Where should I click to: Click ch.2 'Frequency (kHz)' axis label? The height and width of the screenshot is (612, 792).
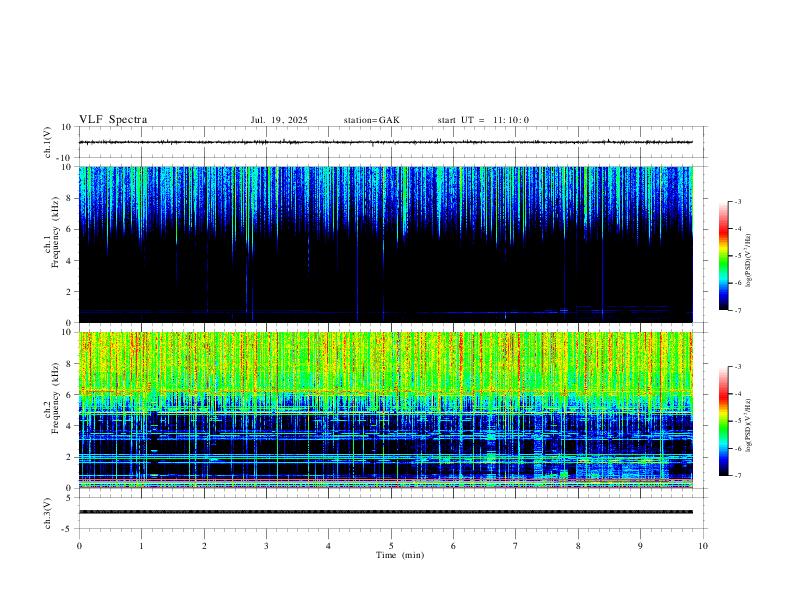pyautogui.click(x=56, y=398)
